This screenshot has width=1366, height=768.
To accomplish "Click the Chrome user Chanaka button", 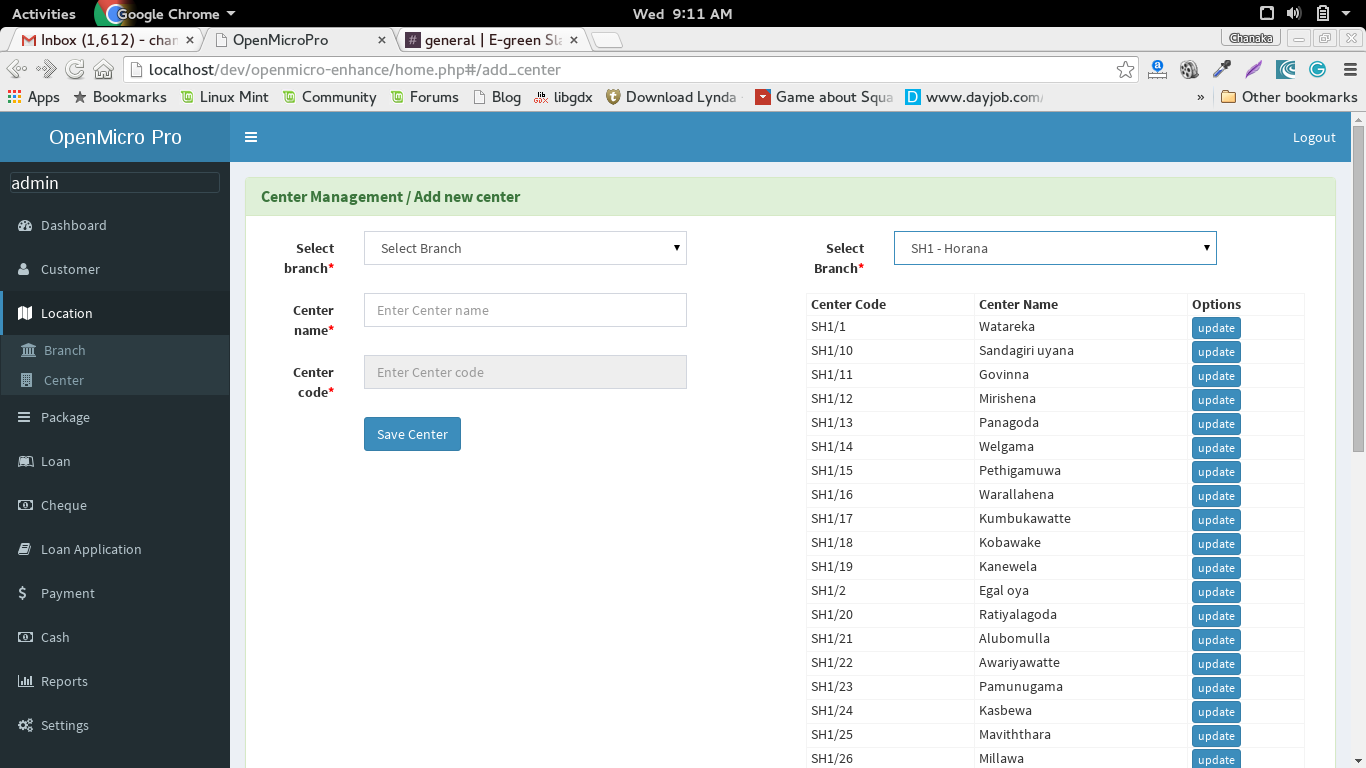I will [x=1251, y=38].
